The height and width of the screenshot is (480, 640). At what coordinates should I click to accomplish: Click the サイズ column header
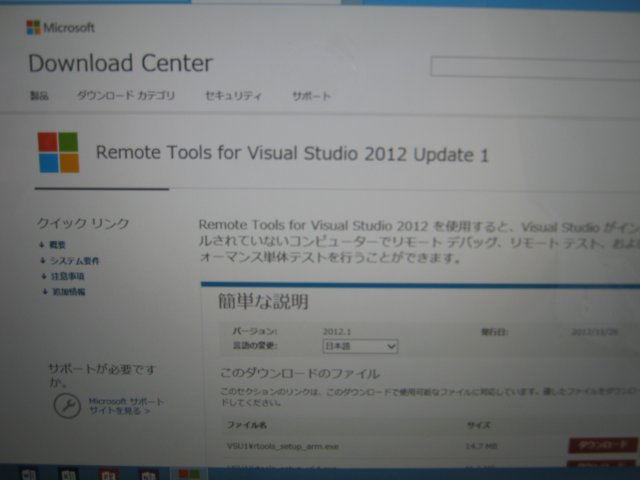478,425
